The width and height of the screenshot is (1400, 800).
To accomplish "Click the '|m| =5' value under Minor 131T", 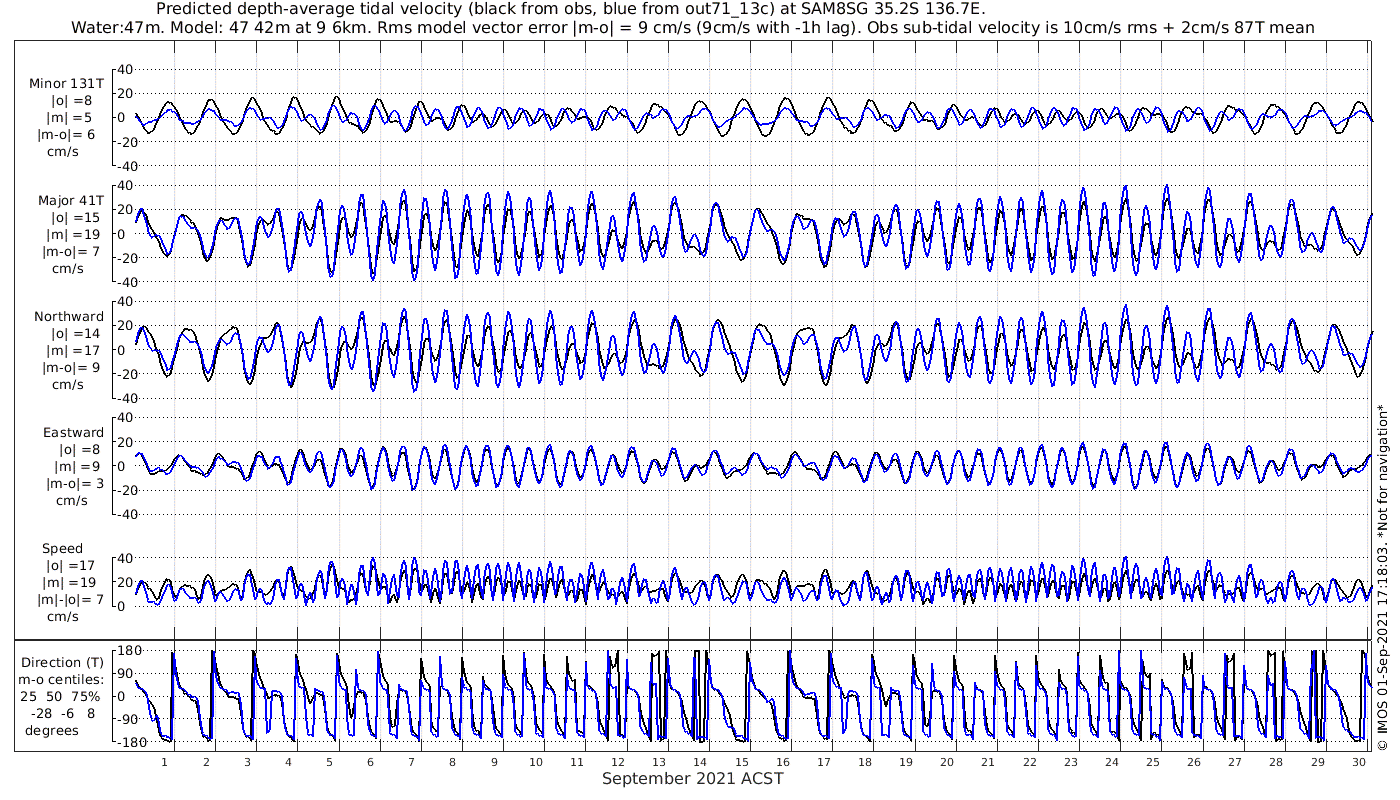I will (x=71, y=117).
